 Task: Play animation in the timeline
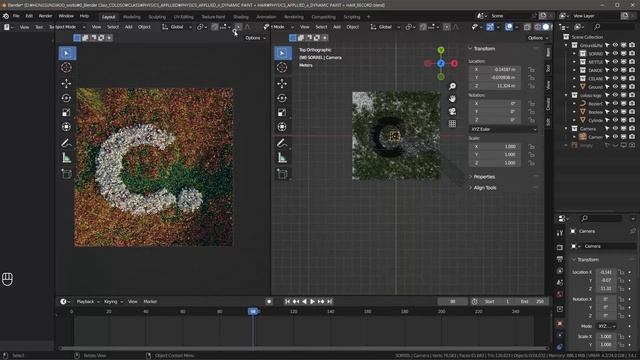pyautogui.click(x=312, y=302)
